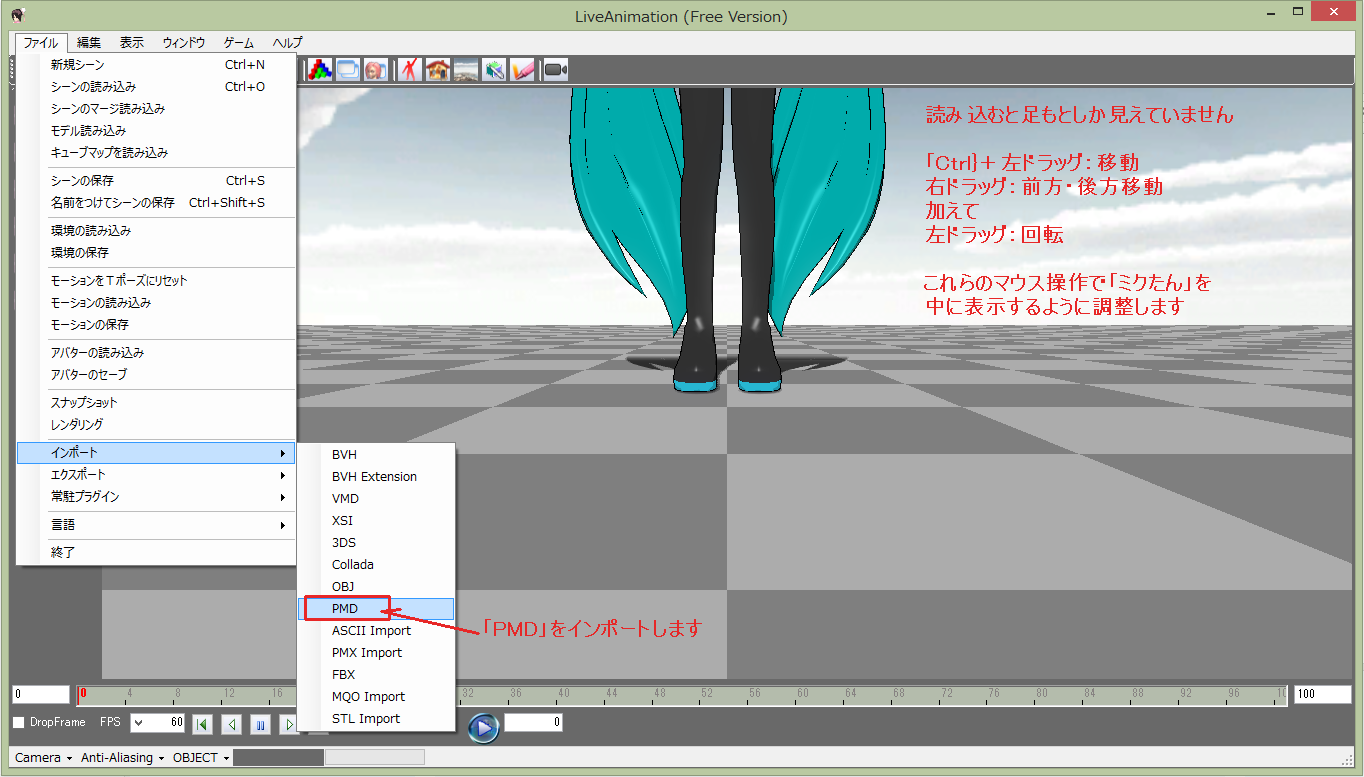Click シーンの保存 with Ctrl+S shortcut
The width and height of the screenshot is (1364, 777).
(156, 181)
